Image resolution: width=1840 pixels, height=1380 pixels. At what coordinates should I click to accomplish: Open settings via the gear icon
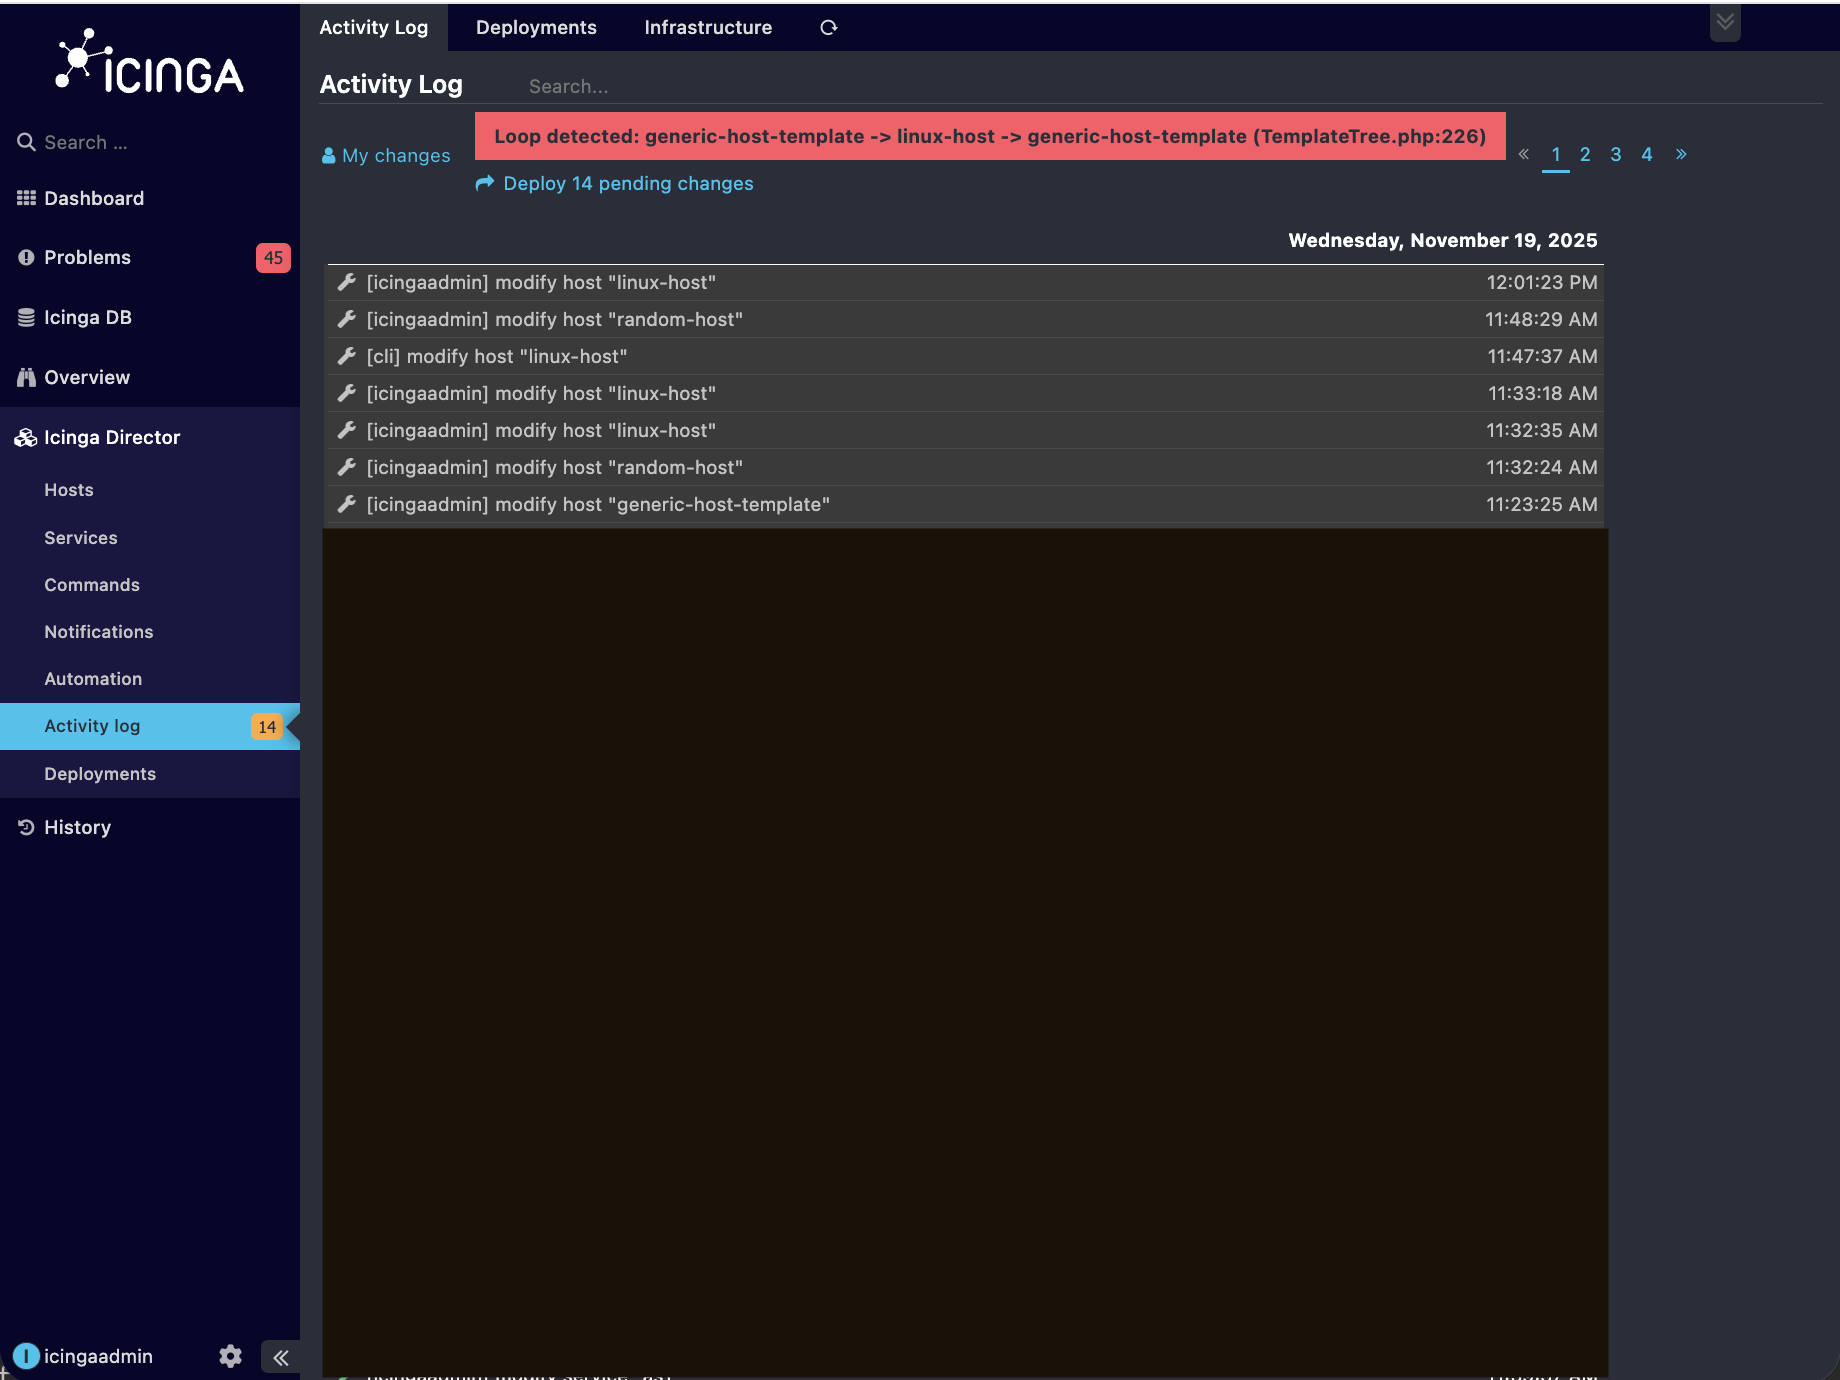point(230,1356)
